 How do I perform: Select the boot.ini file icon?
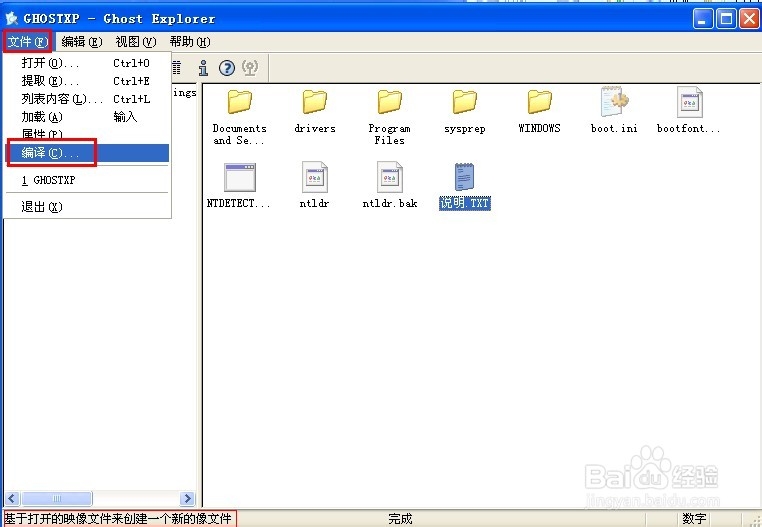pos(614,102)
